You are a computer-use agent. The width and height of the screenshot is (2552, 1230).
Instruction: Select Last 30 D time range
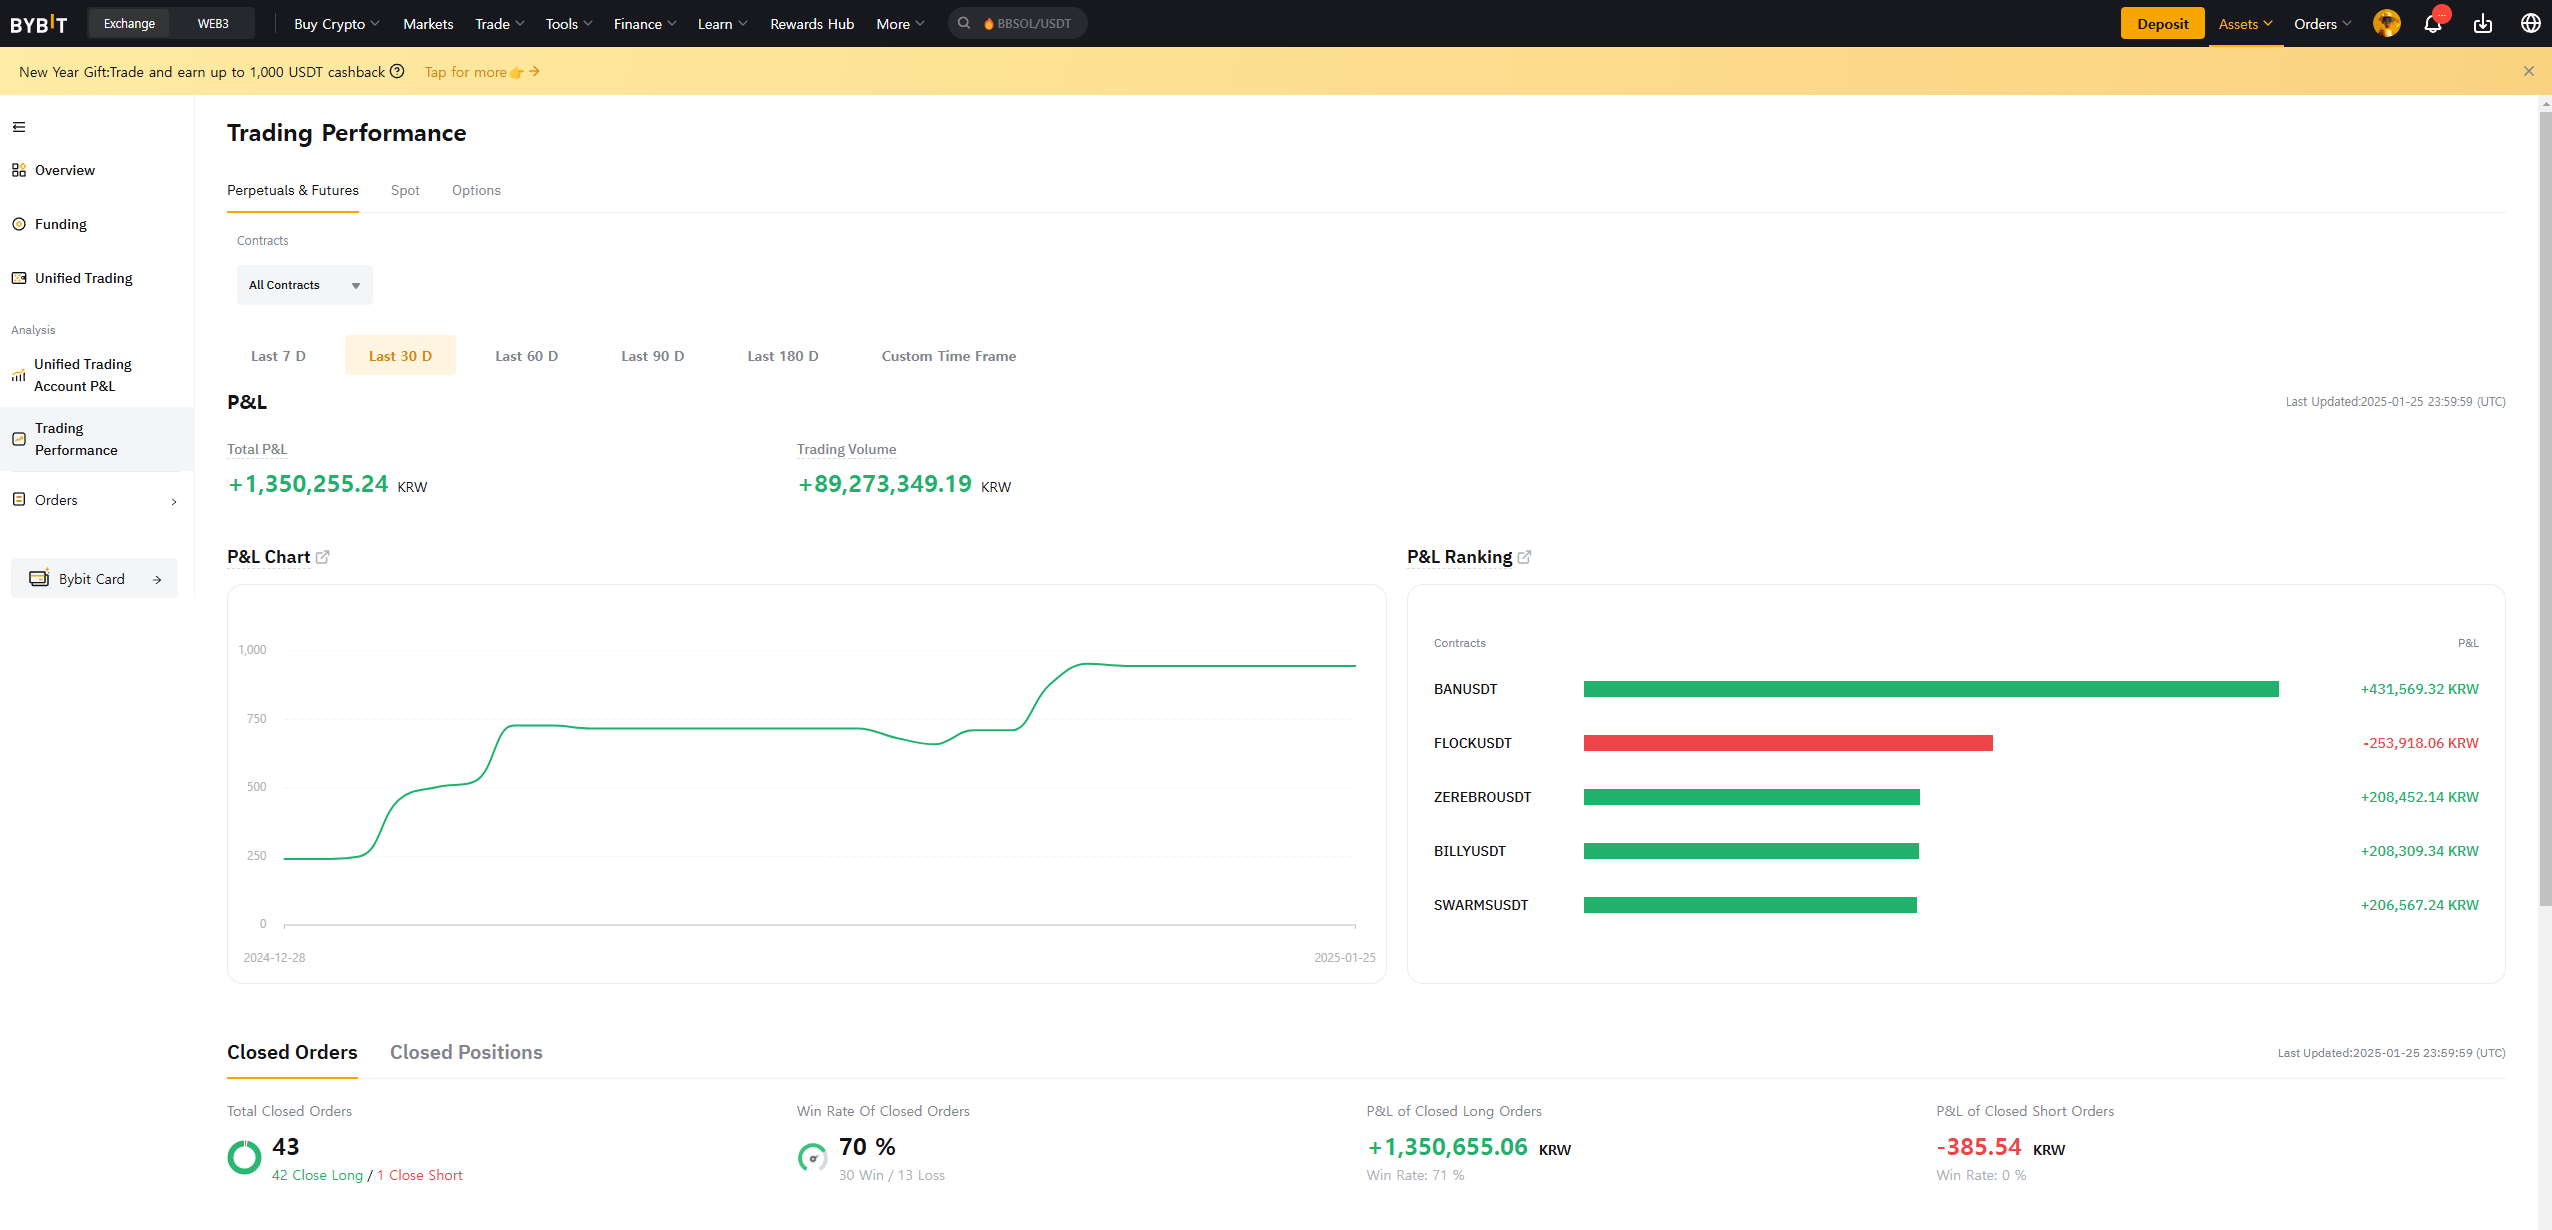[x=400, y=356]
